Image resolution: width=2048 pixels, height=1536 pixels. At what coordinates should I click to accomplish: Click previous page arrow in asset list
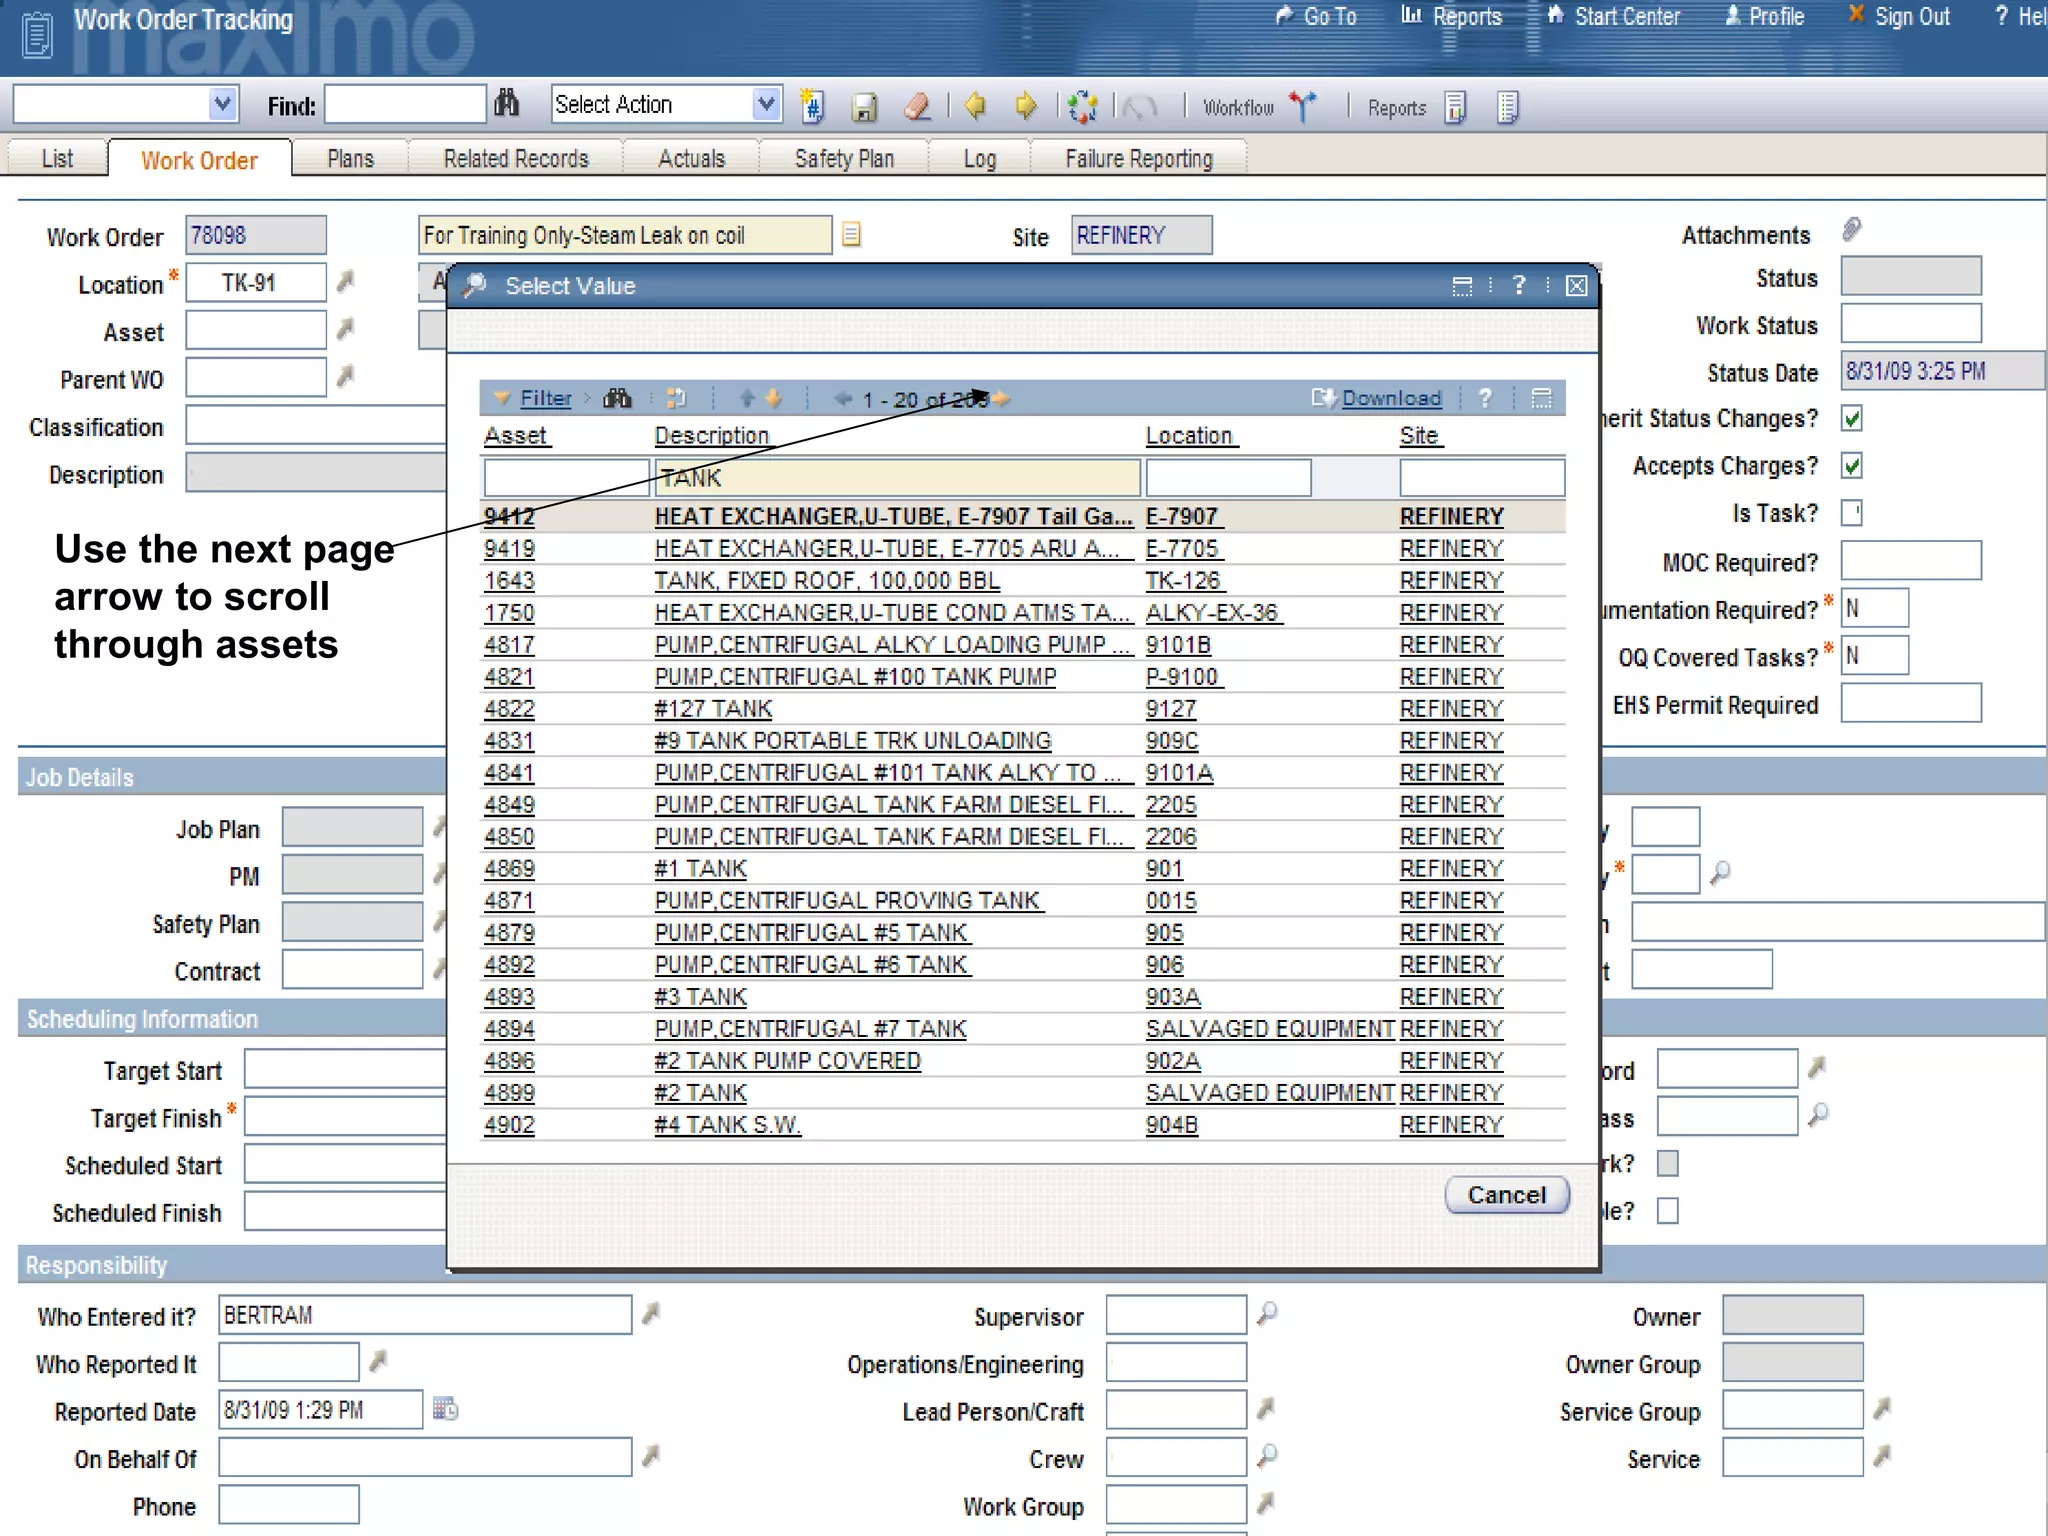(x=844, y=399)
